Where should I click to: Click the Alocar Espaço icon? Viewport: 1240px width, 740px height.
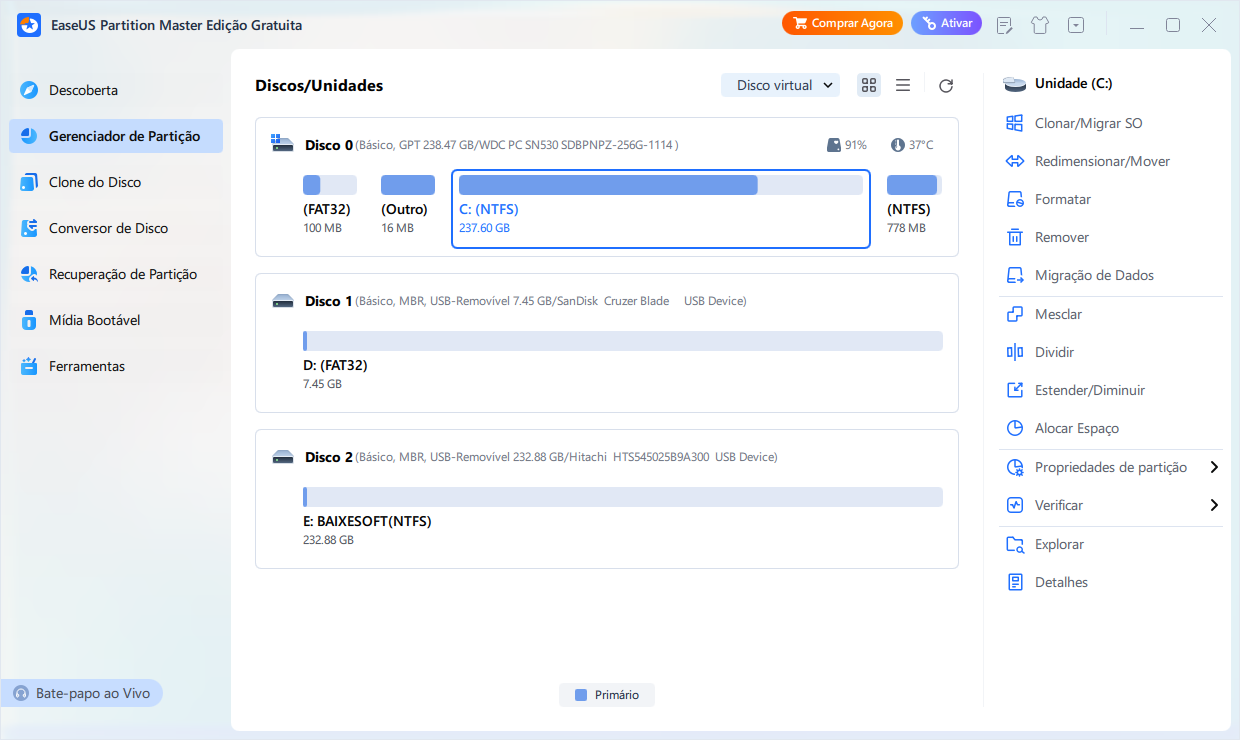pyautogui.click(x=1015, y=428)
